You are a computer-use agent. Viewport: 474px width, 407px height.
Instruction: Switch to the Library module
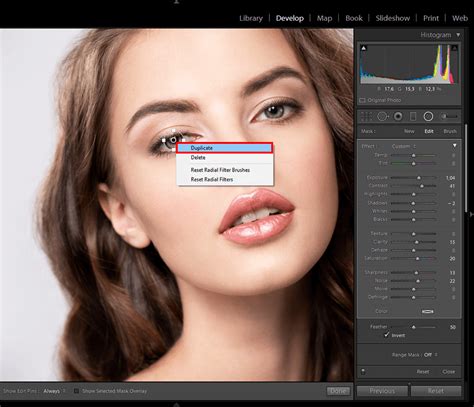251,18
